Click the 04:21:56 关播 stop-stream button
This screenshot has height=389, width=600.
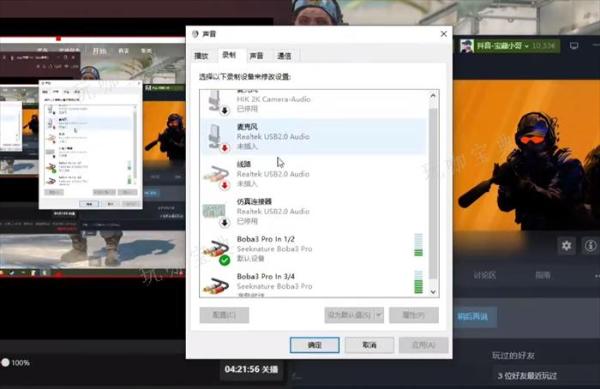251,369
